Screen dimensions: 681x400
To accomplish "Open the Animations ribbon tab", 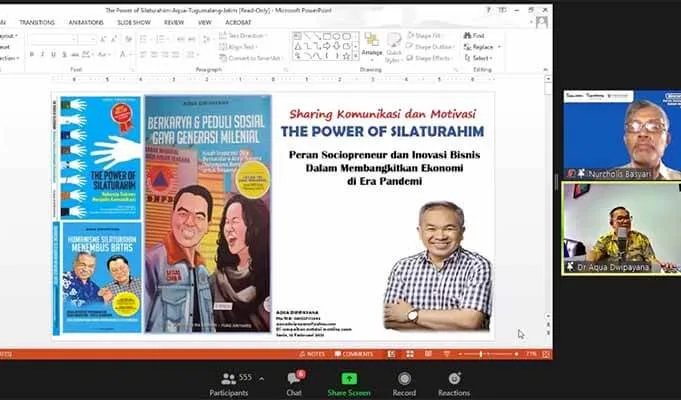I will click(x=86, y=22).
